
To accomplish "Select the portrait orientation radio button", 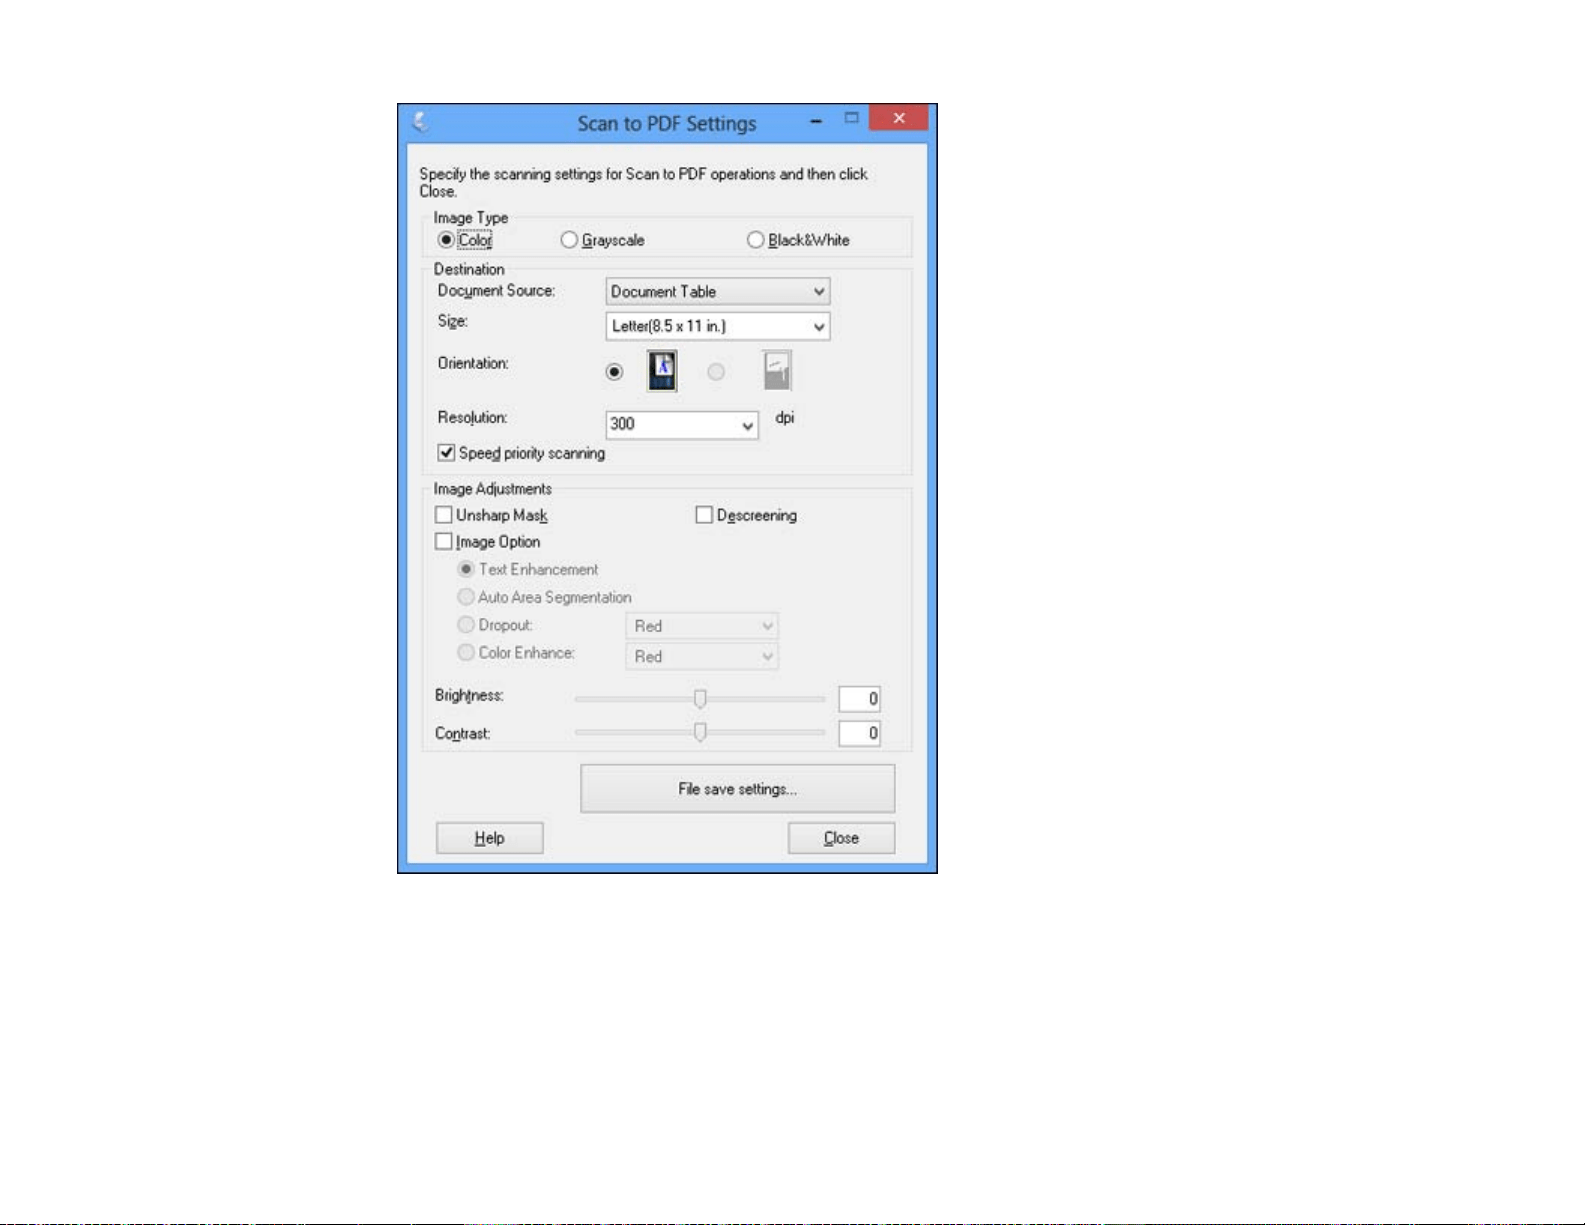I will [x=614, y=372].
